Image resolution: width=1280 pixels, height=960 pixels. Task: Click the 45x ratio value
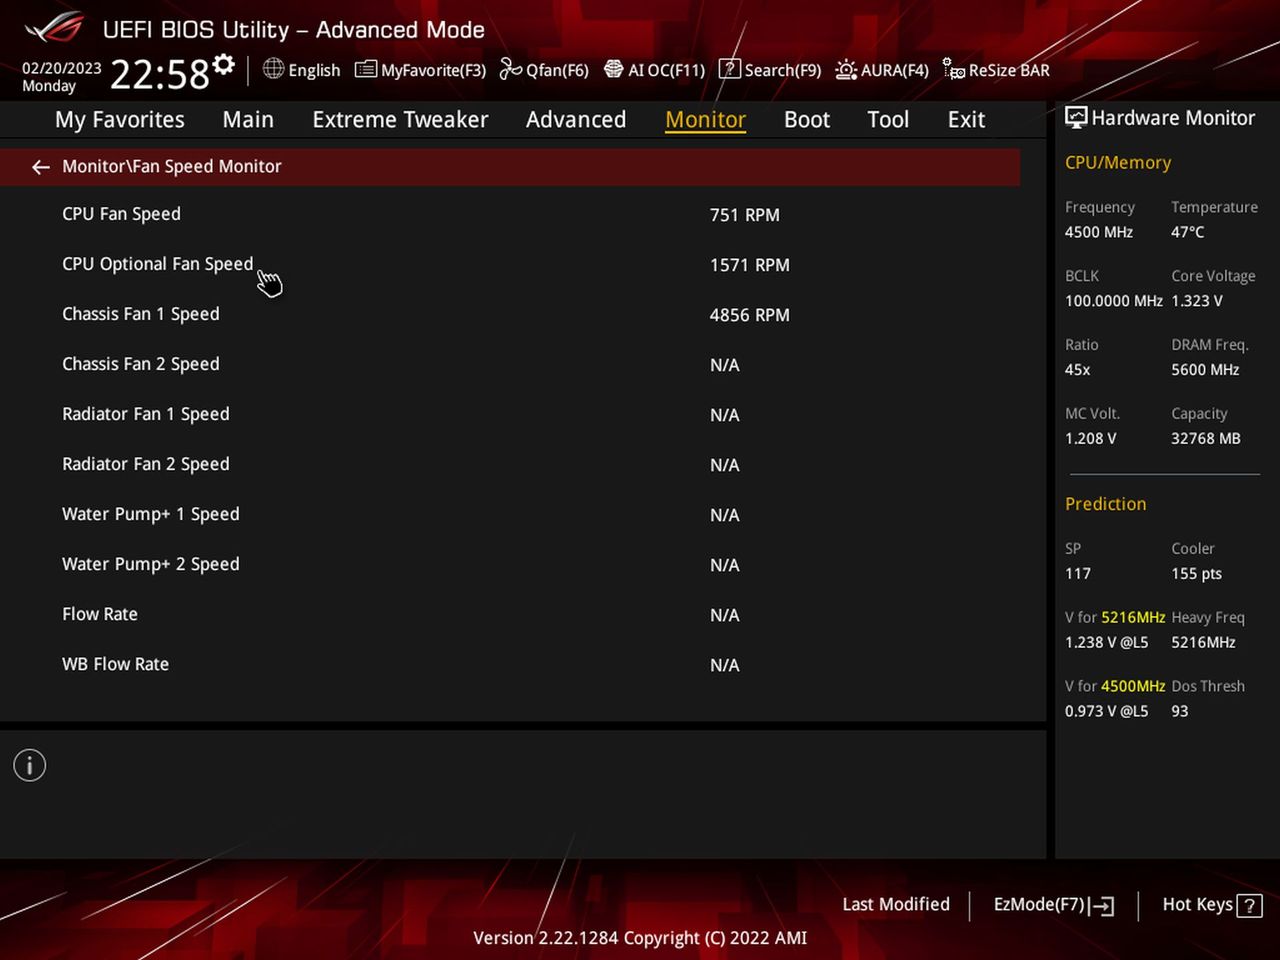[x=1078, y=370]
